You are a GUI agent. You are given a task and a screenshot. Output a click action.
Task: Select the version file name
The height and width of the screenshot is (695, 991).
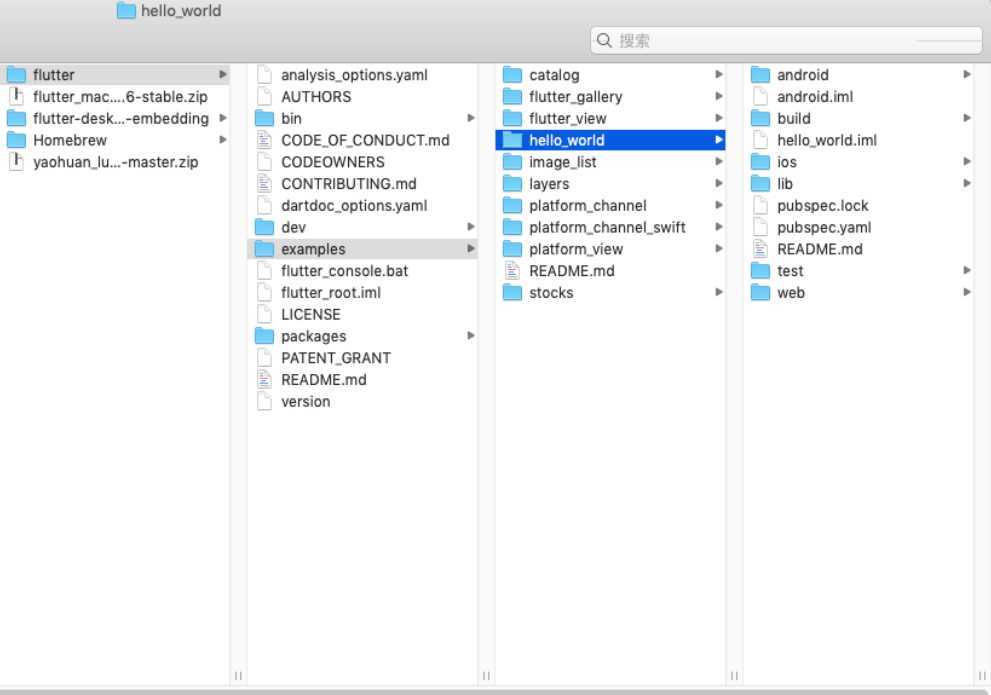click(305, 401)
